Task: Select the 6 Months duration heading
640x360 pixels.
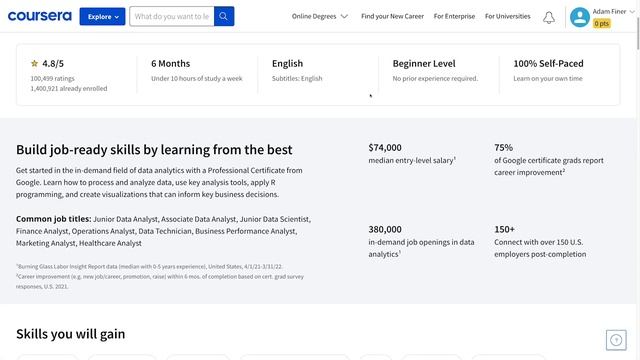Action: click(x=171, y=63)
